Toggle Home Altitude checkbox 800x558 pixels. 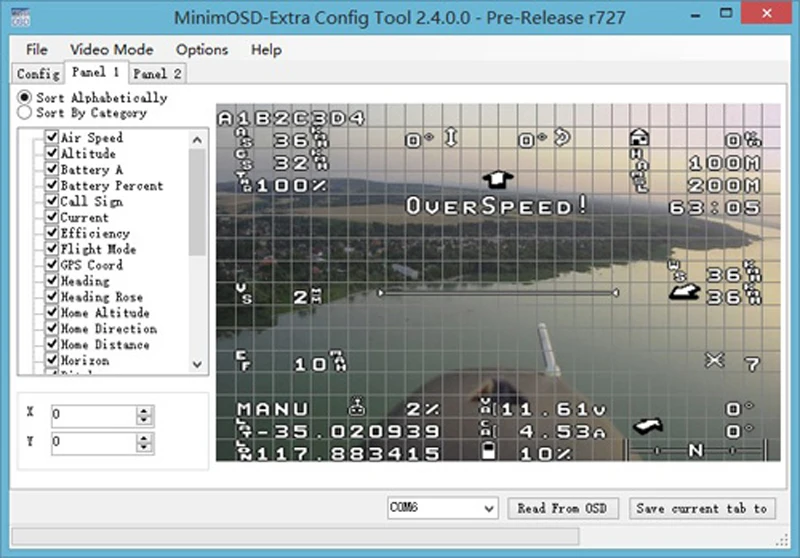coord(52,312)
